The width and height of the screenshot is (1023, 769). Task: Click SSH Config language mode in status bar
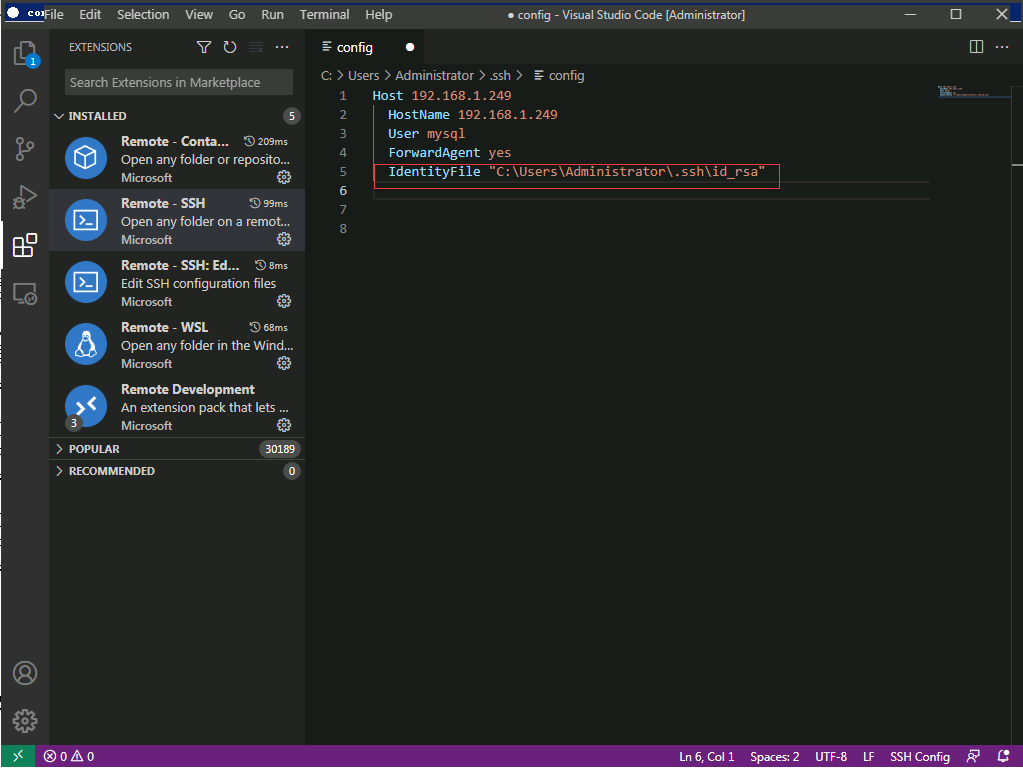919,757
